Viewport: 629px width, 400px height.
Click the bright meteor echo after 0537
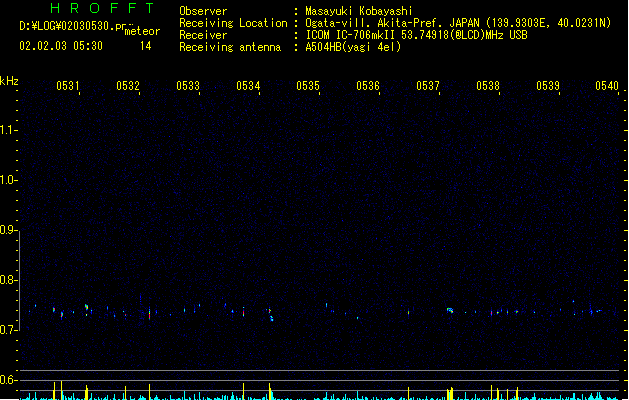[x=450, y=310]
